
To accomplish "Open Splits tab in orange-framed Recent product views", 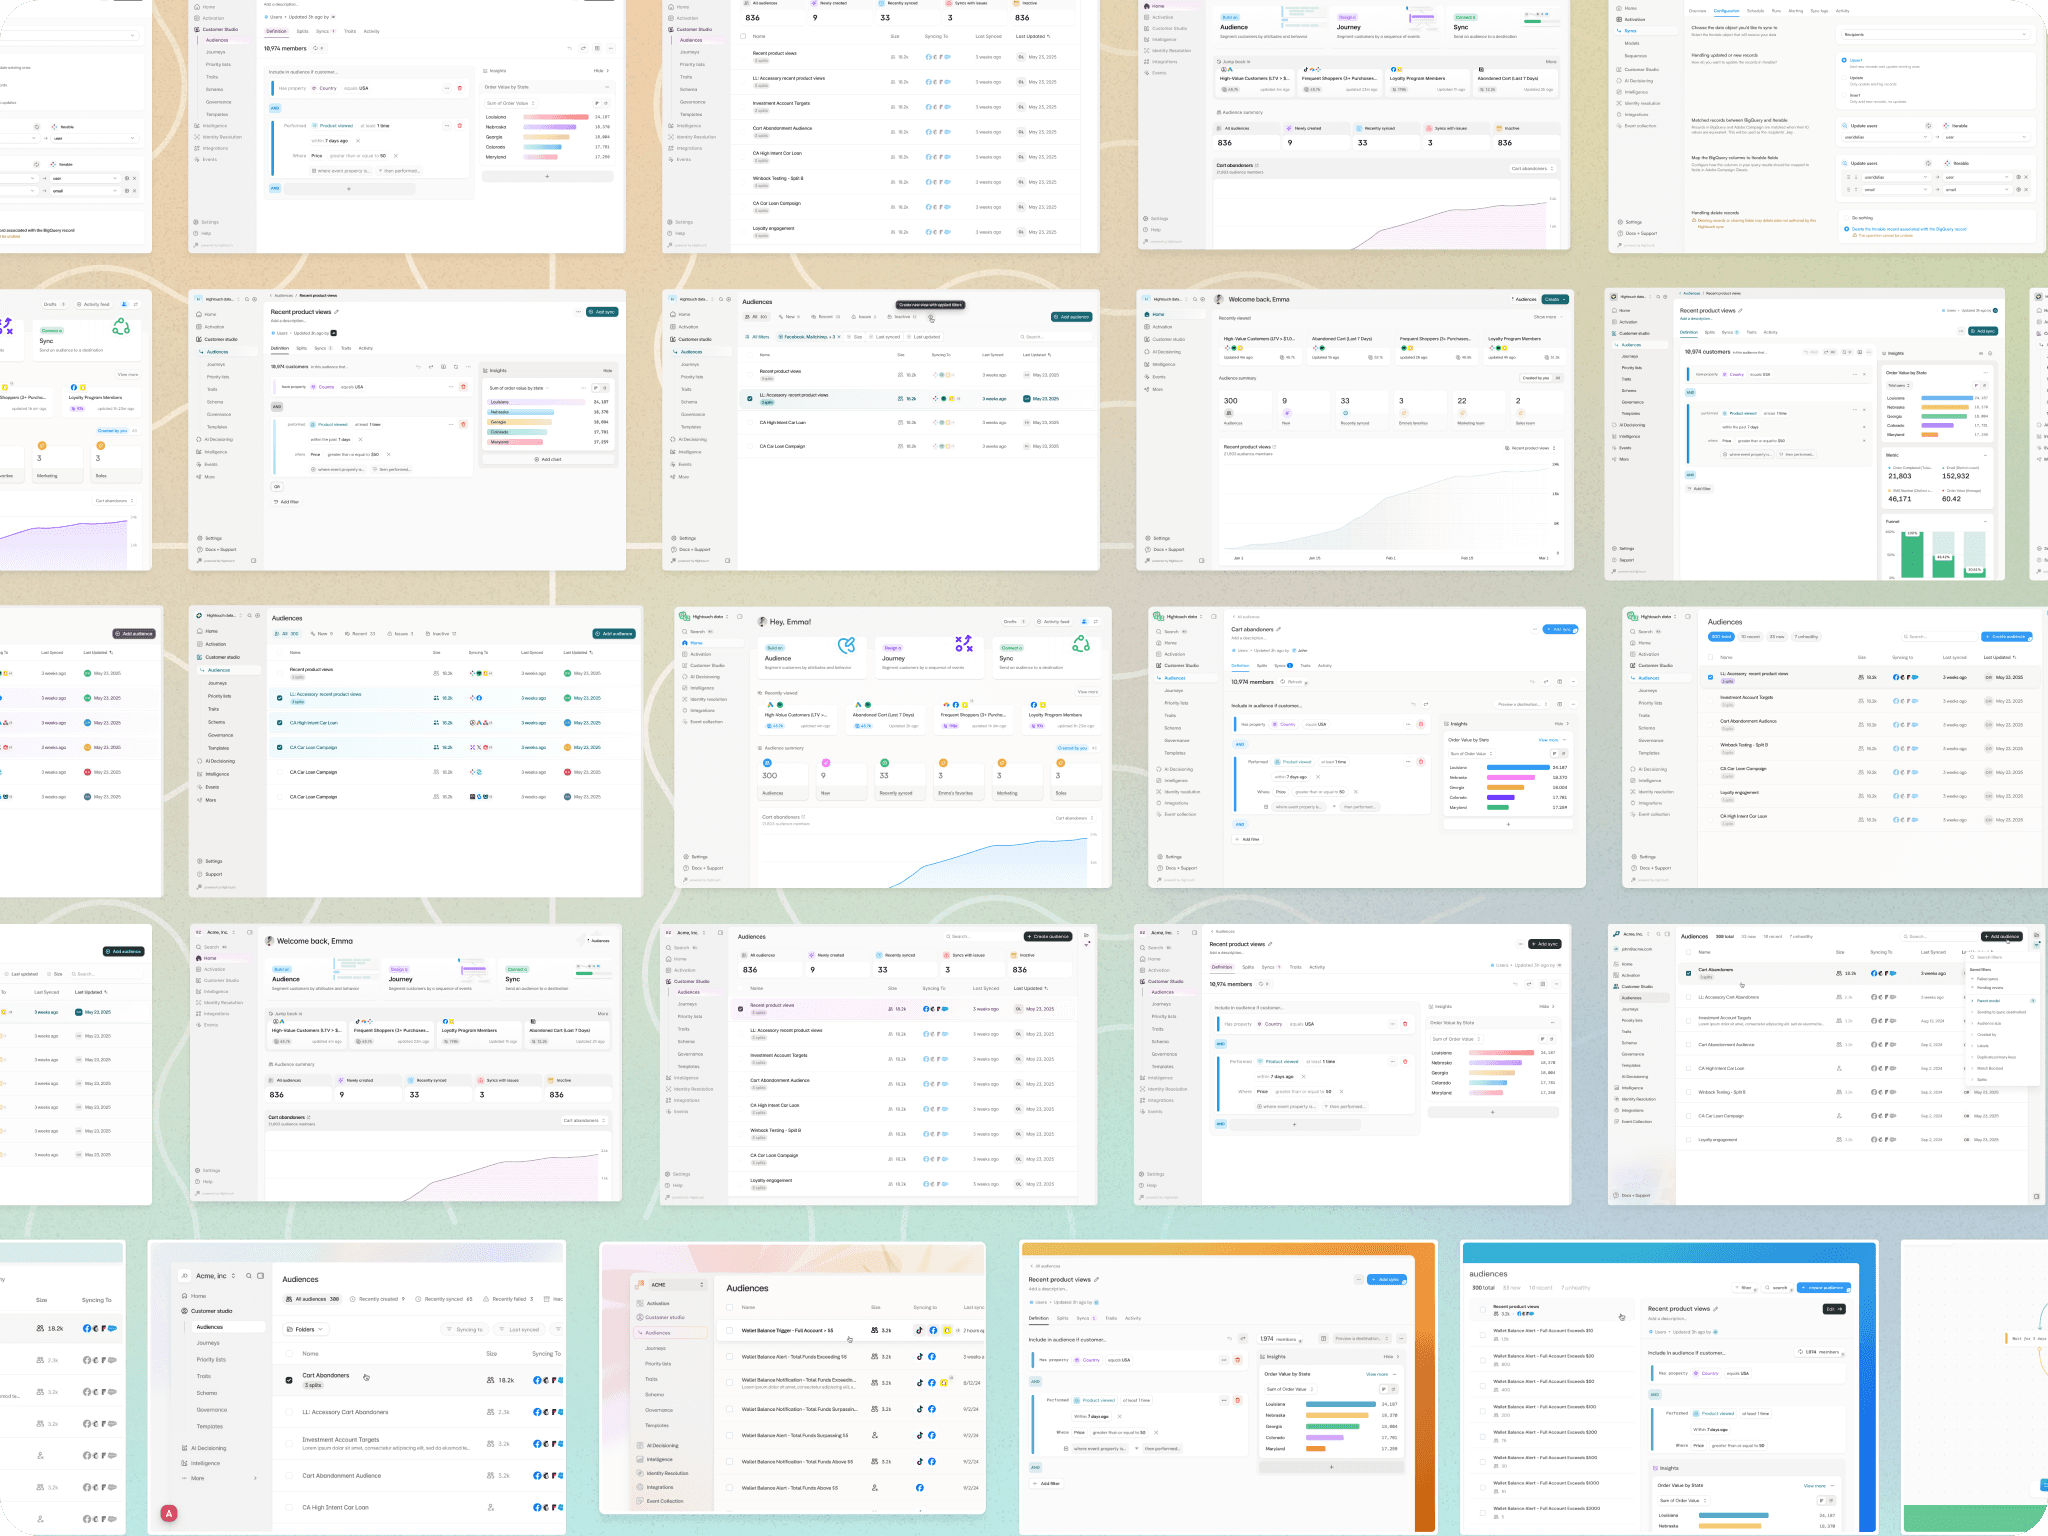I will pyautogui.click(x=1062, y=1318).
